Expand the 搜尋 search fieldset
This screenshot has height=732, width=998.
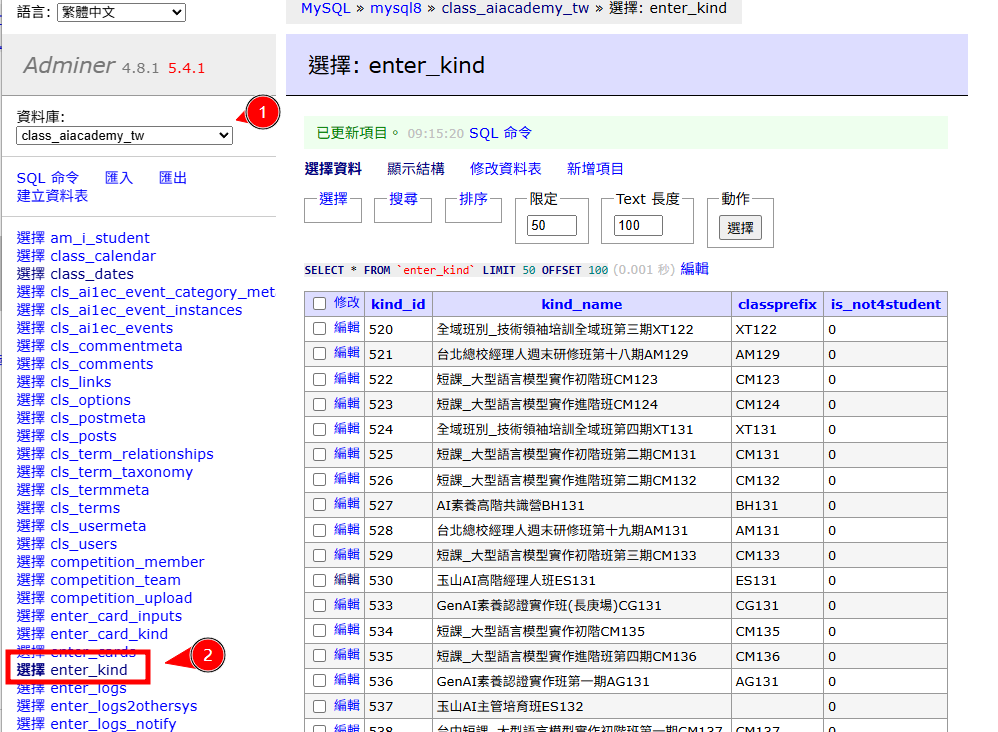pyautogui.click(x=403, y=200)
